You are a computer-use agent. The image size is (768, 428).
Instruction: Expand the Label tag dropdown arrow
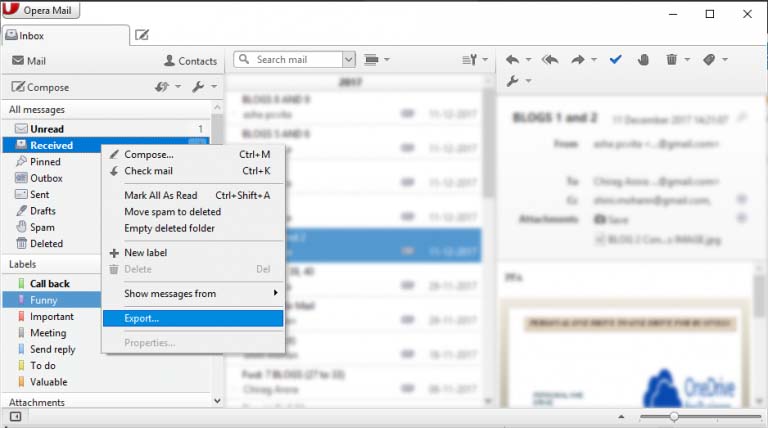tap(725, 60)
